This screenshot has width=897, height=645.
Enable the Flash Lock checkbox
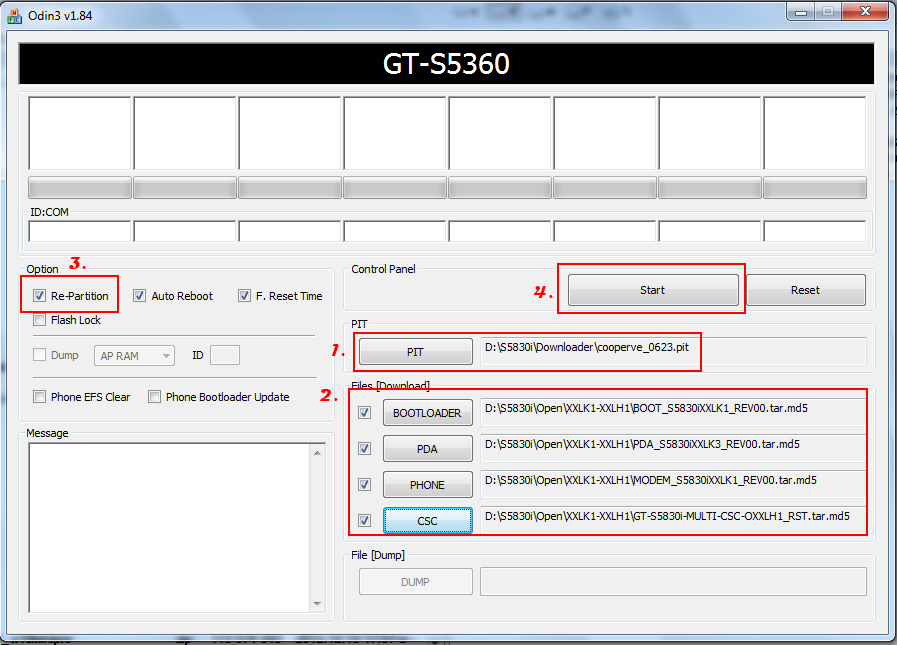[39, 320]
